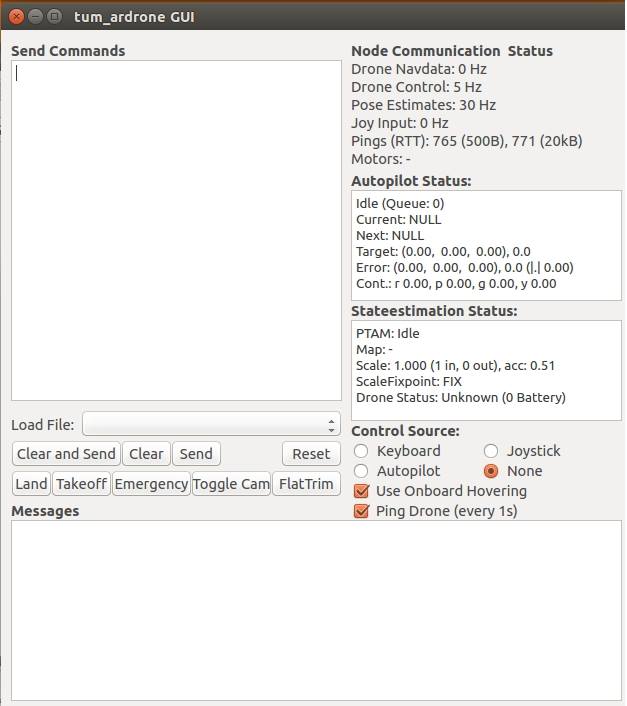The width and height of the screenshot is (627, 706).
Task: Choose Autopilot control source
Action: [361, 471]
